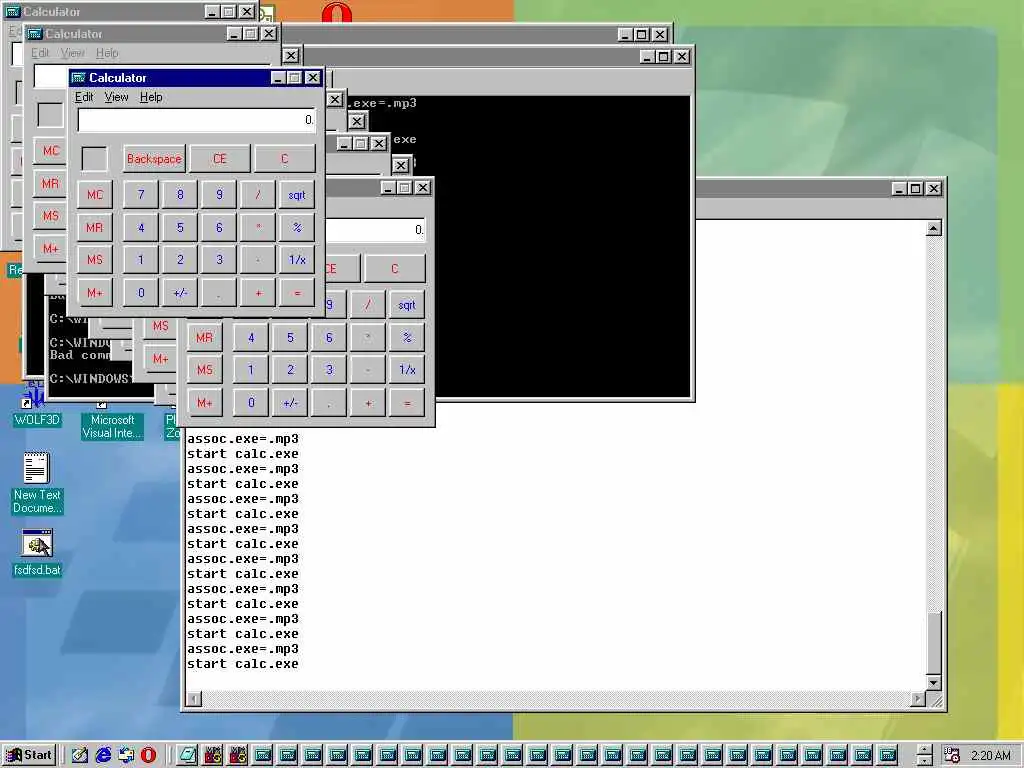Image resolution: width=1024 pixels, height=768 pixels.
Task: Click M+ in the active Calculator
Action: click(95, 293)
